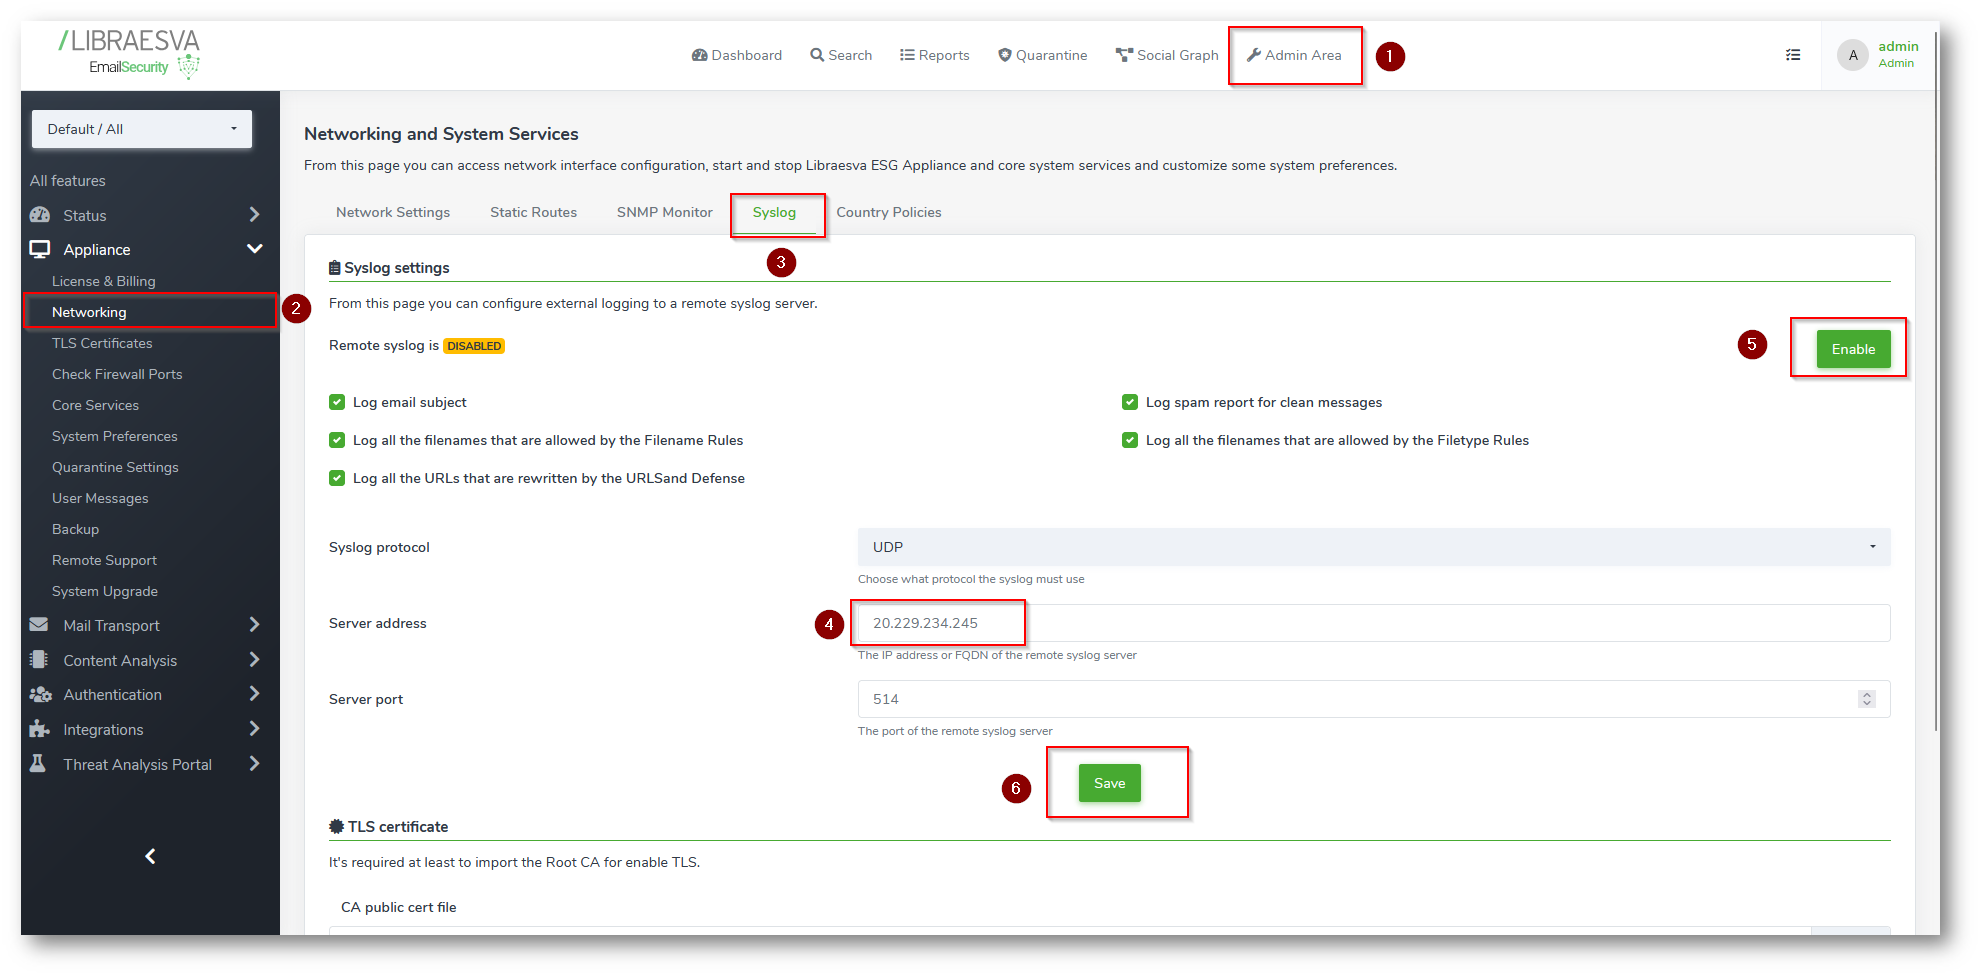Screen dimensions: 1982x977
Task: Expand the Threat Analysis Portal chevron
Action: [254, 764]
